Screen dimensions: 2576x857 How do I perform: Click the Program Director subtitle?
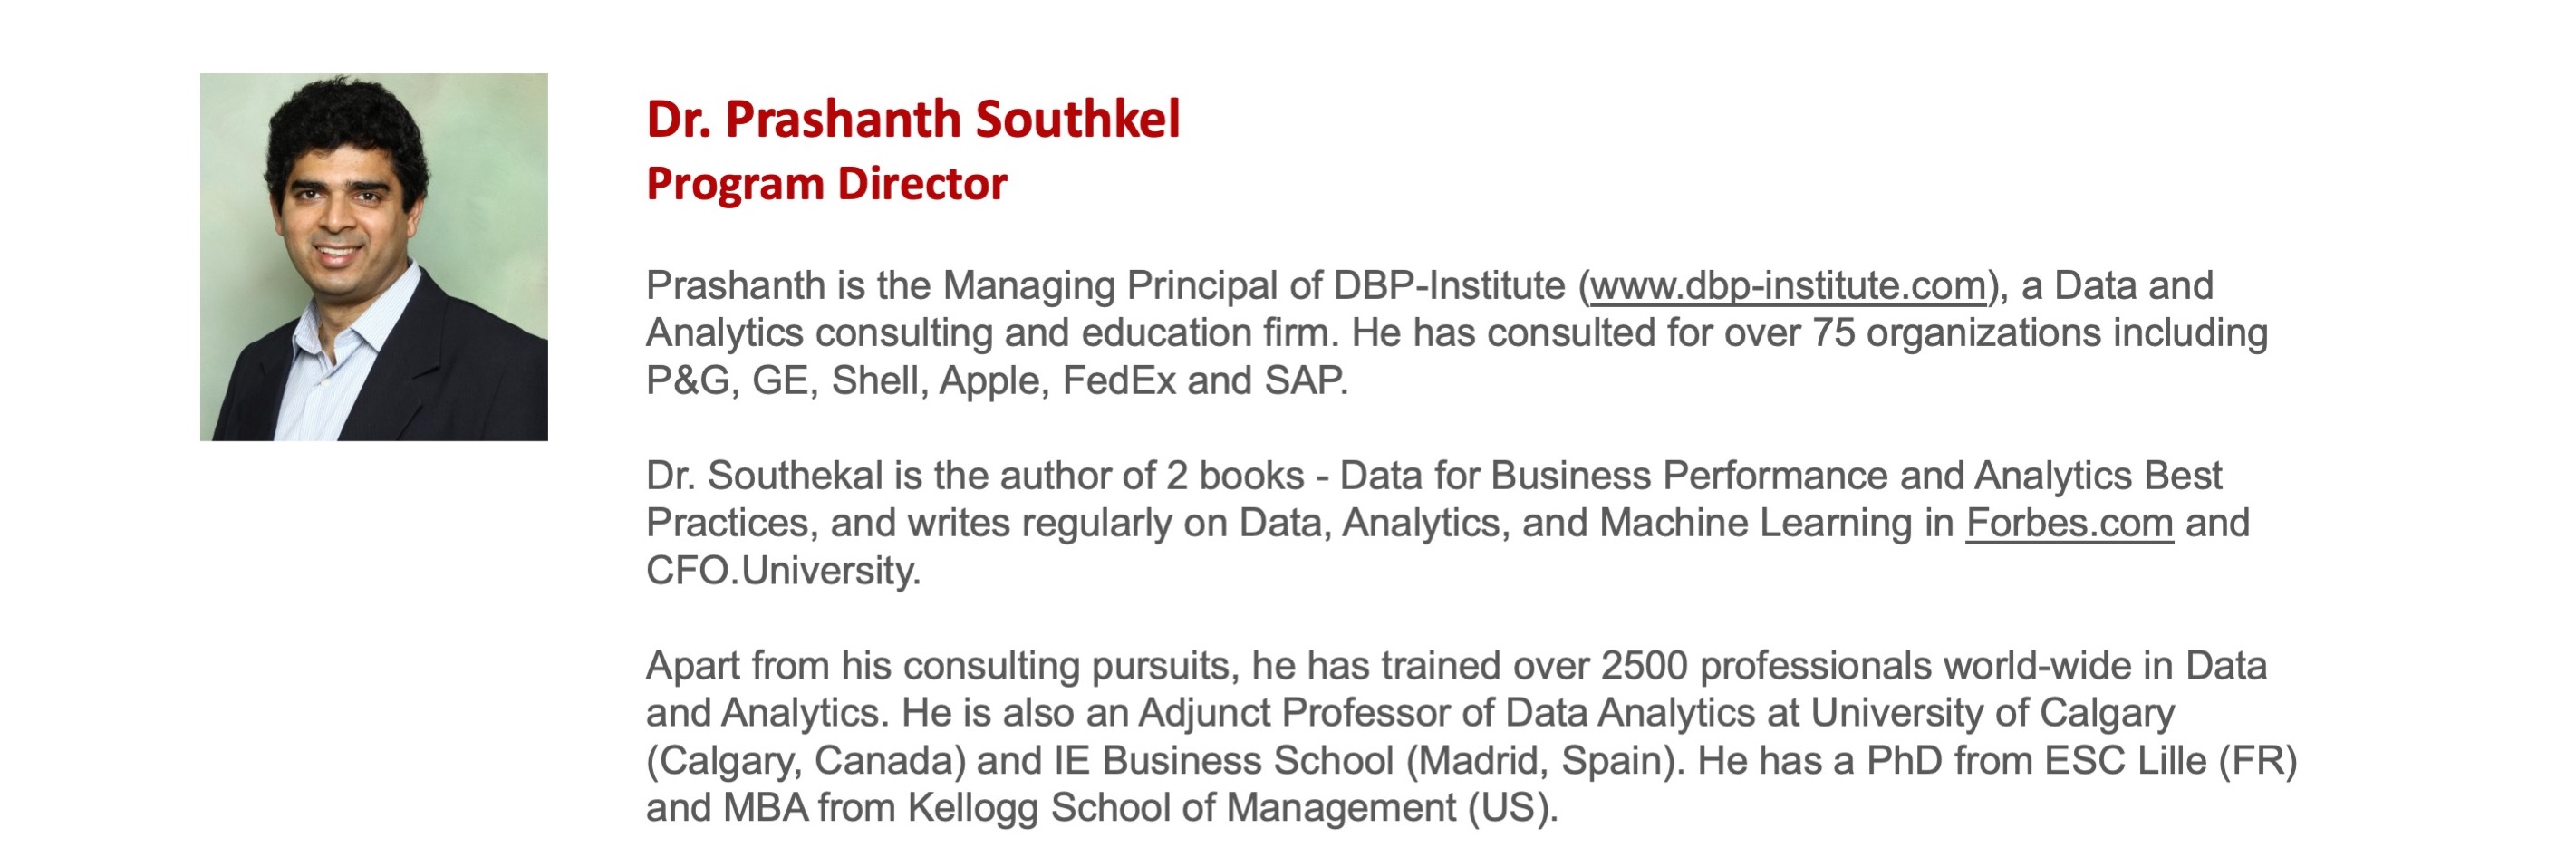point(826,183)
